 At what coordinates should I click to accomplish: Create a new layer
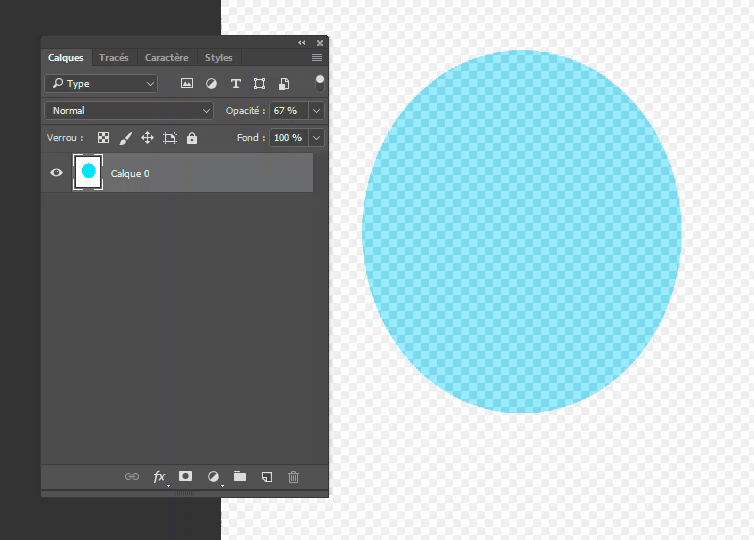(x=267, y=477)
